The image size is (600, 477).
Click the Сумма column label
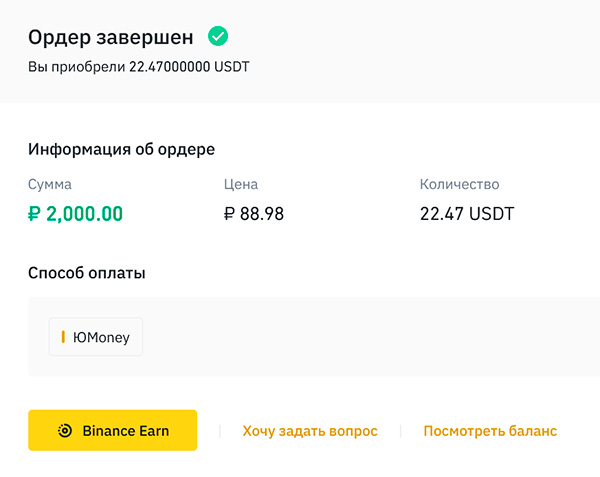point(50,184)
